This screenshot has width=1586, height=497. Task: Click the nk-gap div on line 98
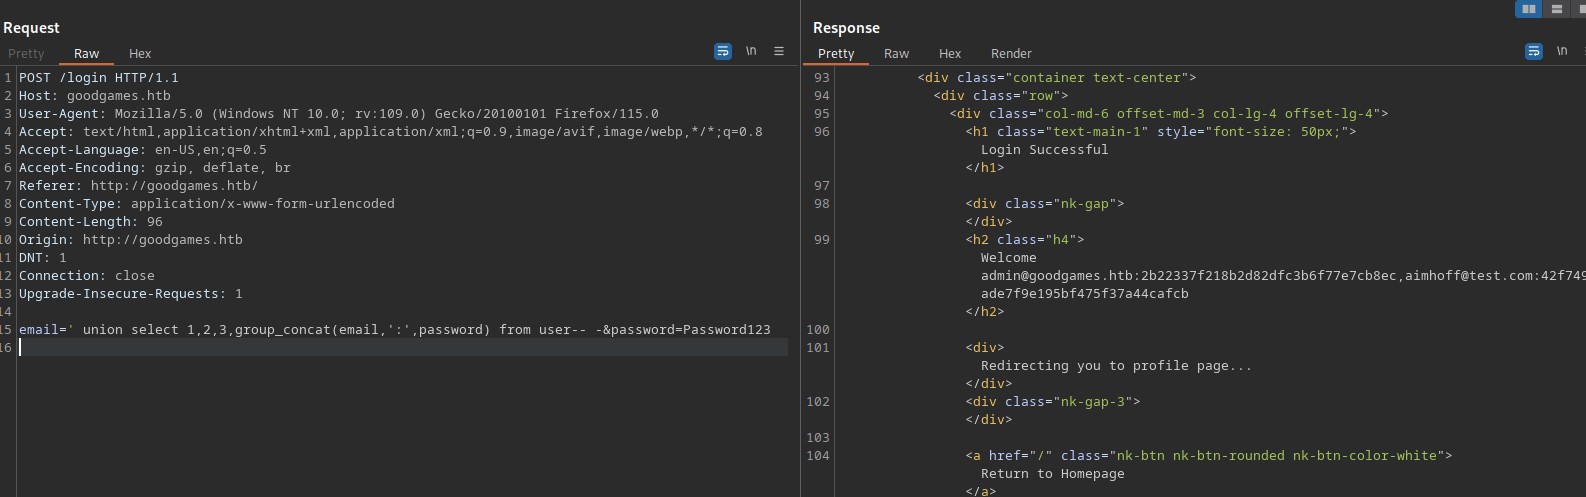tap(1045, 204)
